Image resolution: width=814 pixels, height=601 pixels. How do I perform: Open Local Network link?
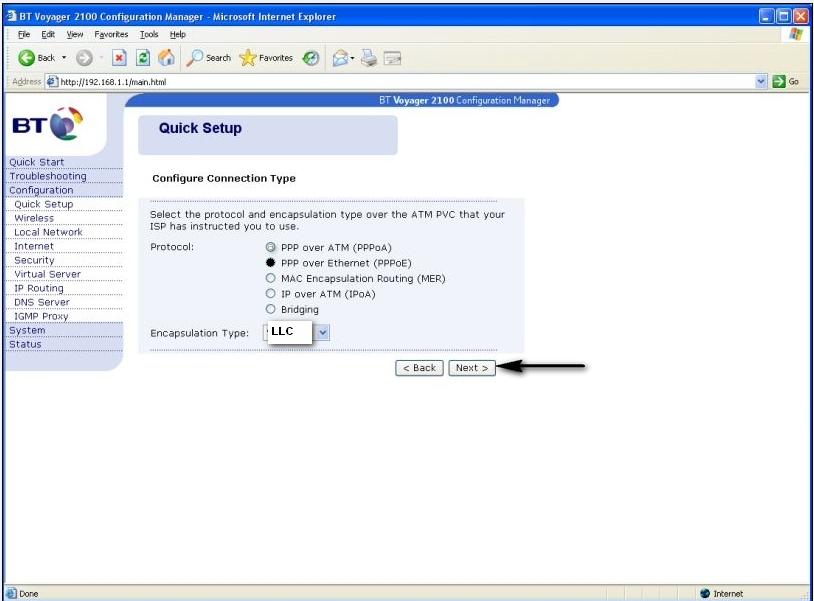(x=48, y=232)
